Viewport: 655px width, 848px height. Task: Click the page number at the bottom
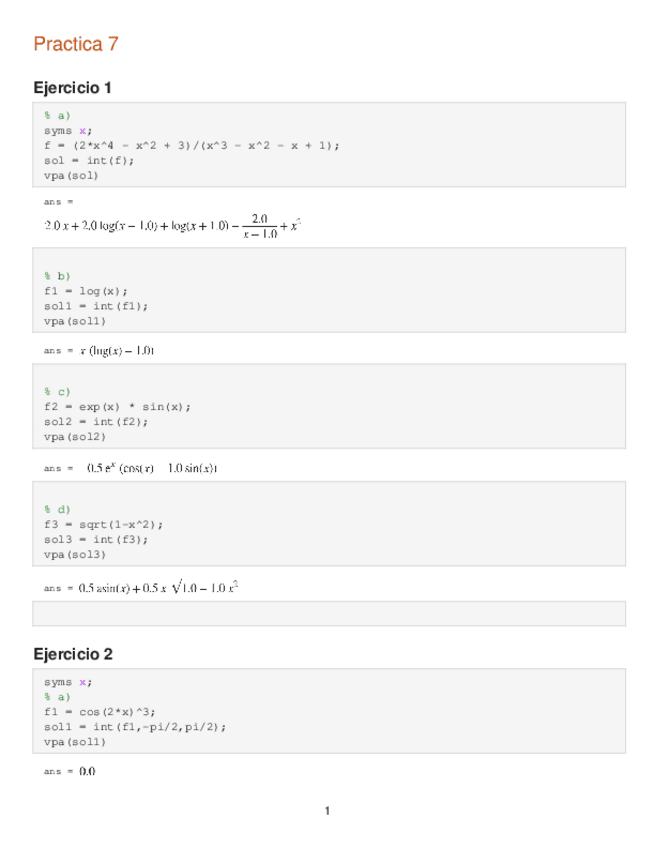coord(327,811)
